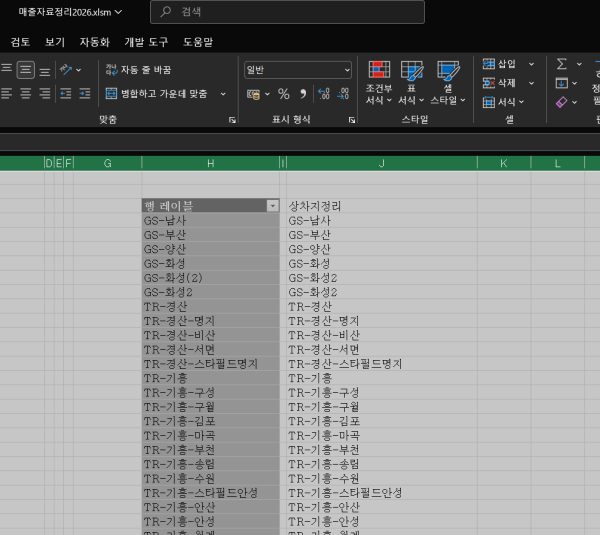Apply percent style

(x=284, y=94)
